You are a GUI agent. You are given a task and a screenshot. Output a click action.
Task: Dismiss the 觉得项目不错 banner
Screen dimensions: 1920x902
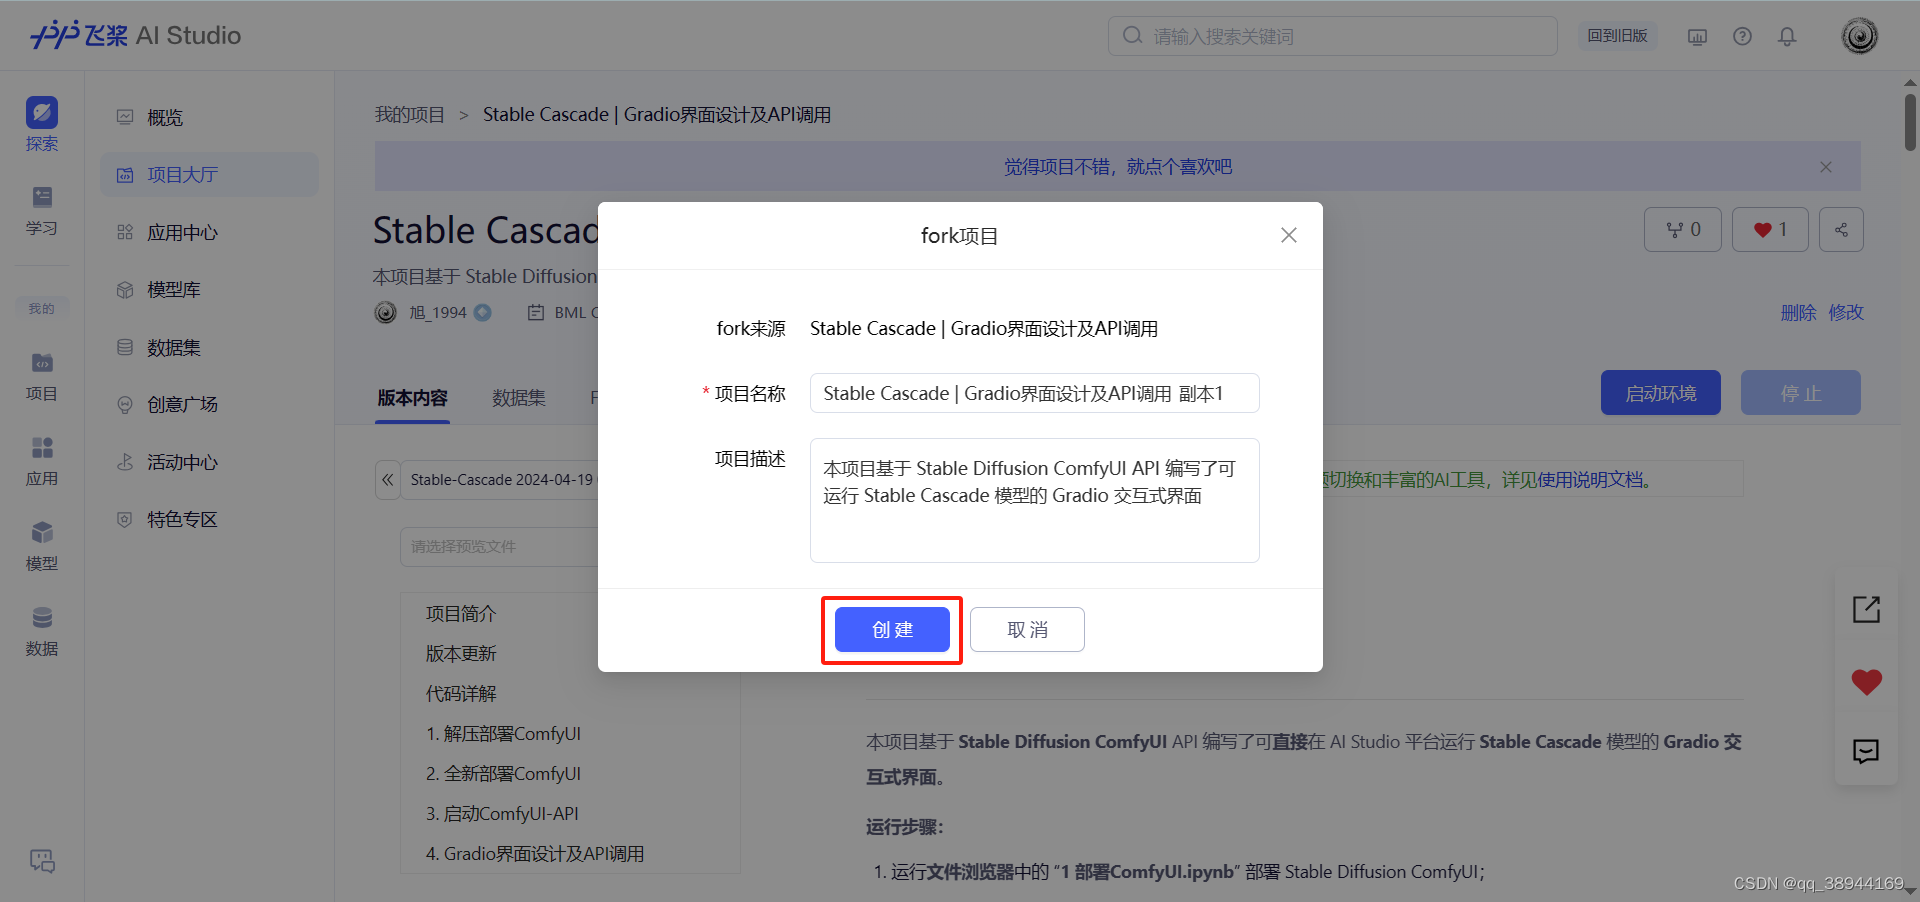[1826, 167]
